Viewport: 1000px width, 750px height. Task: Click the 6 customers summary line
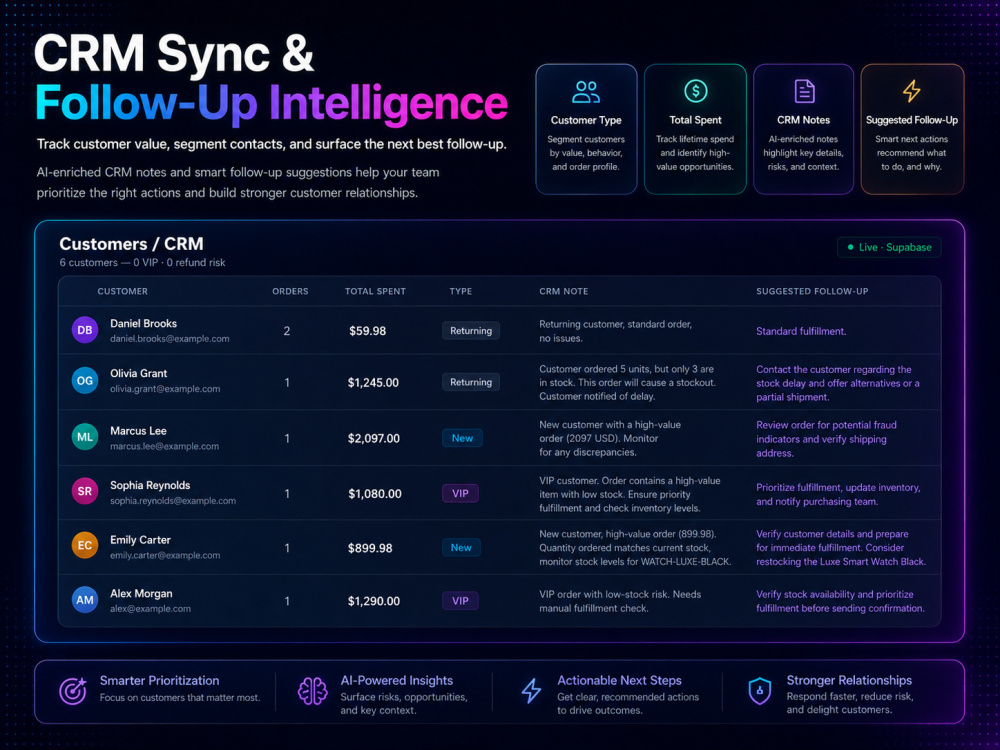point(142,263)
